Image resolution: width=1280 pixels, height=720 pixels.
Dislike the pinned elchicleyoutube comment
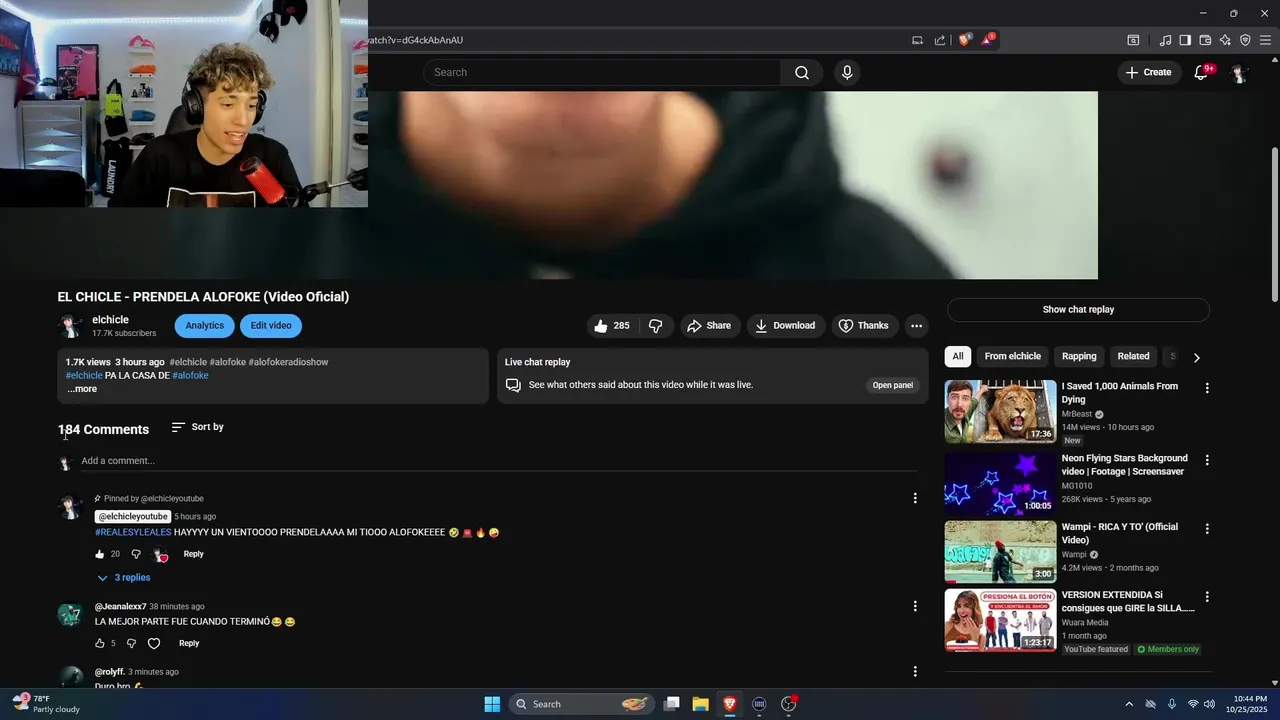[x=136, y=554]
